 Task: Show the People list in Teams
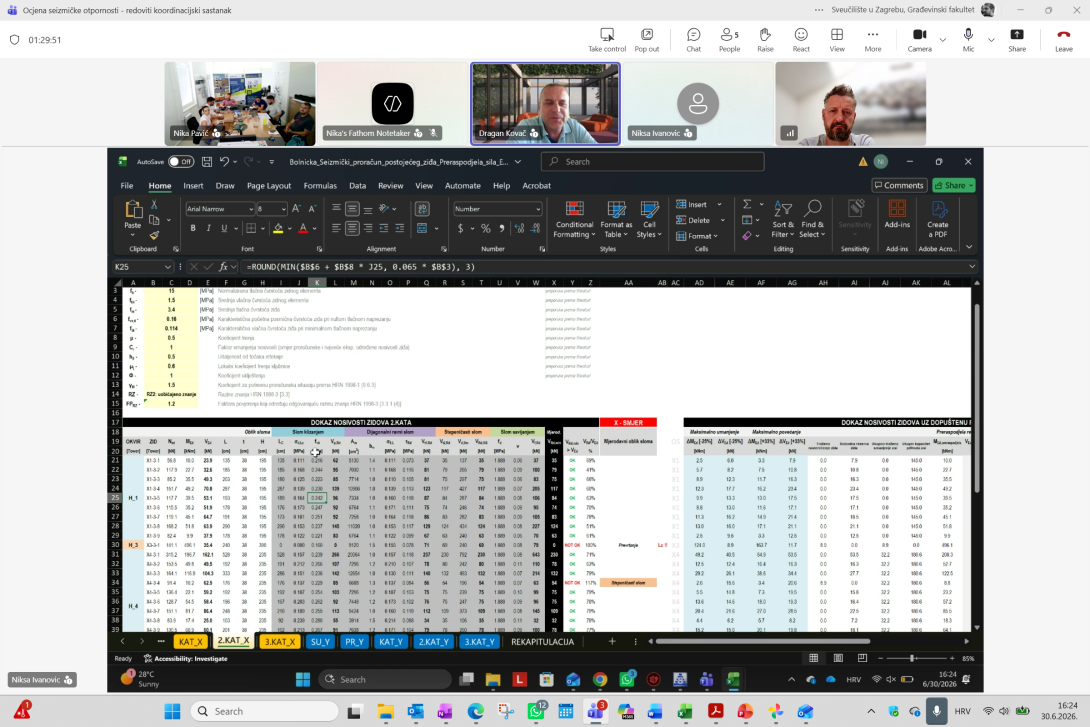(729, 40)
